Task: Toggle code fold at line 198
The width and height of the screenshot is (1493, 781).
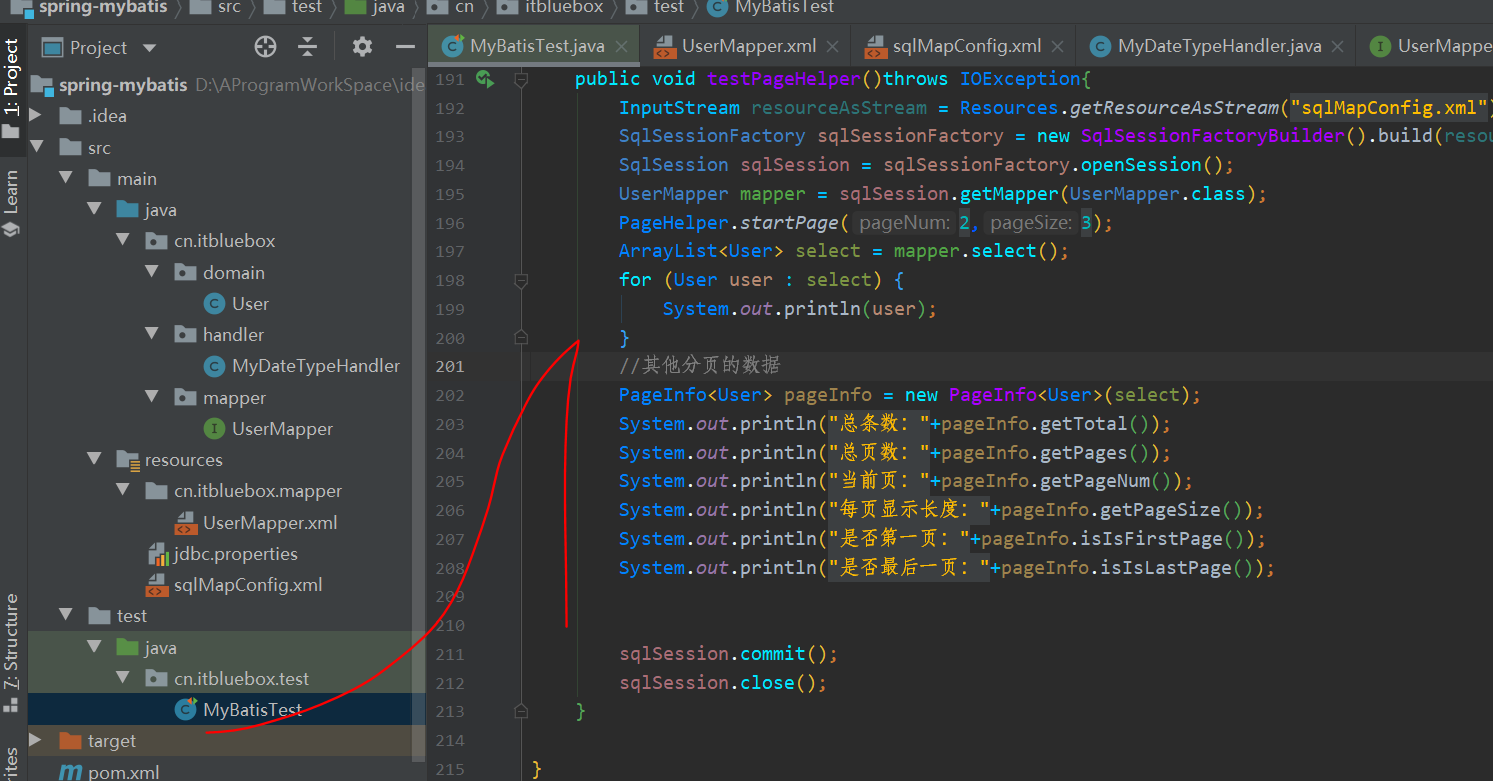Action: point(521,280)
